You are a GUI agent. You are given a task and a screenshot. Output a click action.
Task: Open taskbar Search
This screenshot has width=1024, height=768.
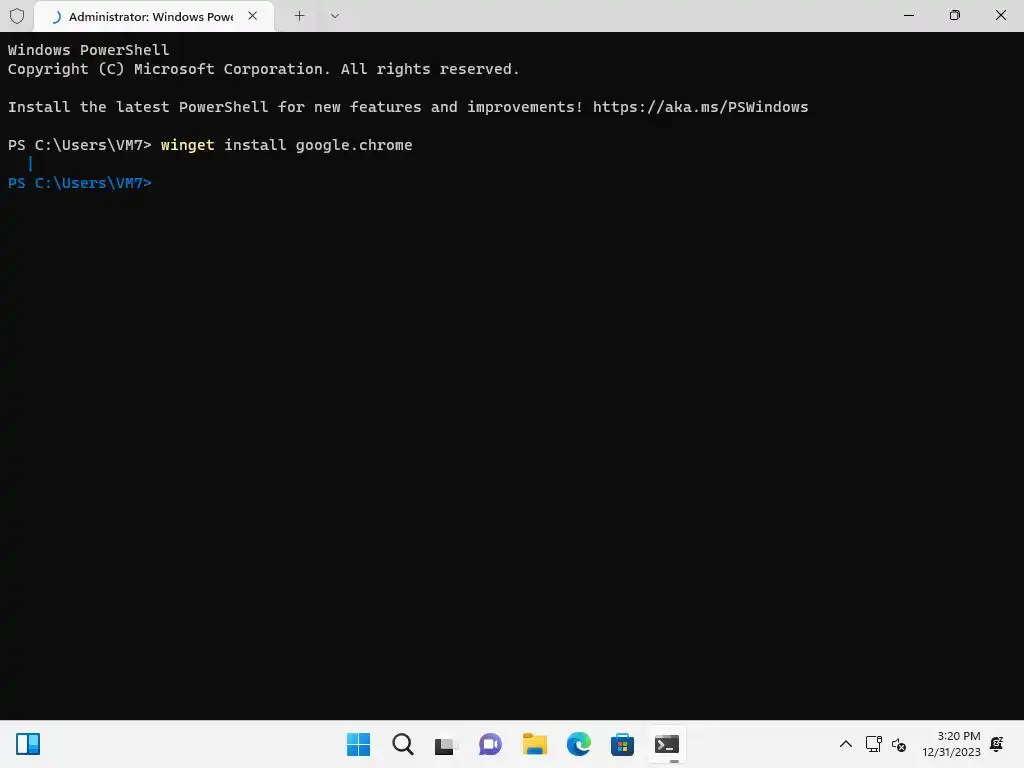(402, 744)
